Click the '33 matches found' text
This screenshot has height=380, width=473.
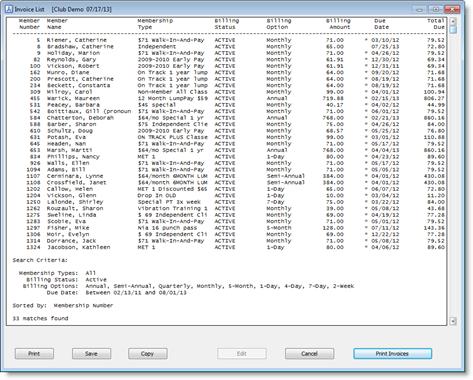tap(40, 319)
